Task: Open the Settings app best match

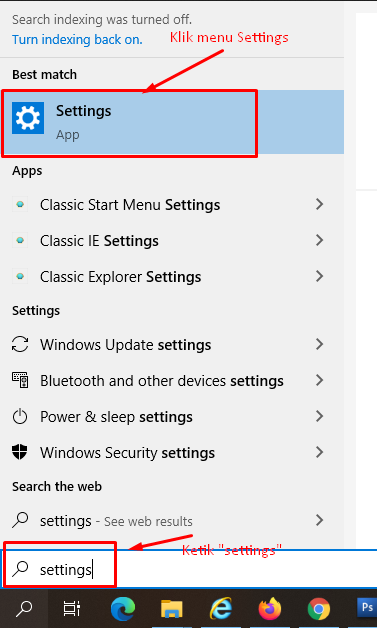Action: click(x=172, y=122)
